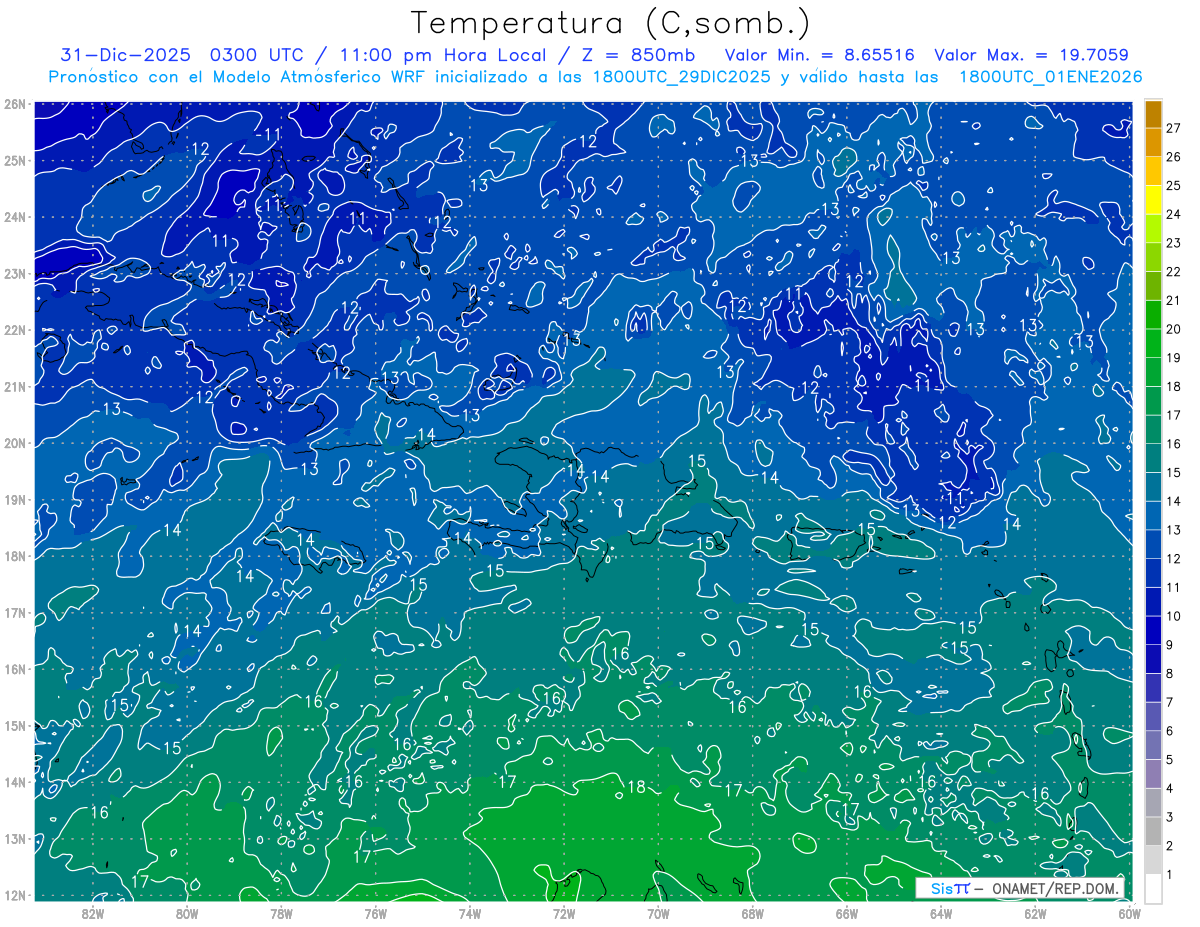
Task: Click the latitude axis label '12N'
Action: 15,895
